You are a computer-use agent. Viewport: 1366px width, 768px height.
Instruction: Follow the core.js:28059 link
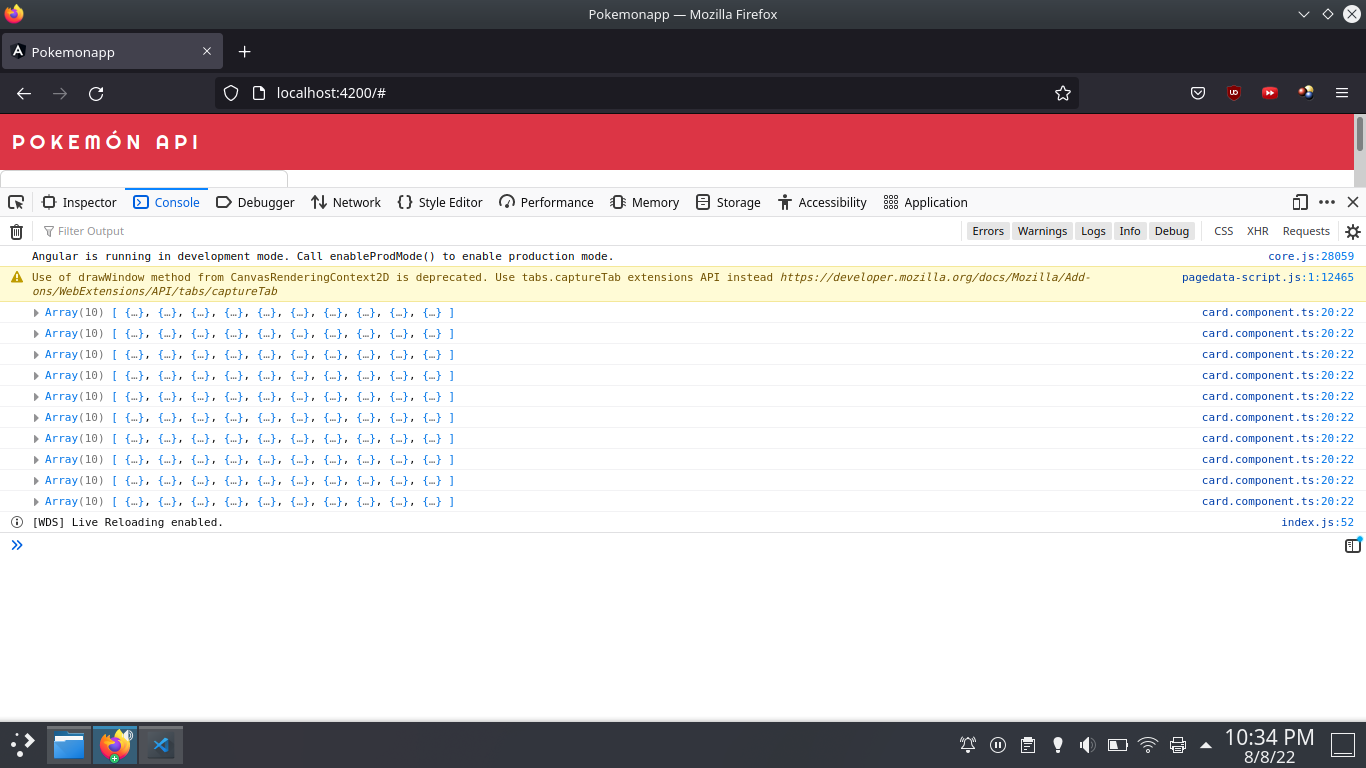1311,256
